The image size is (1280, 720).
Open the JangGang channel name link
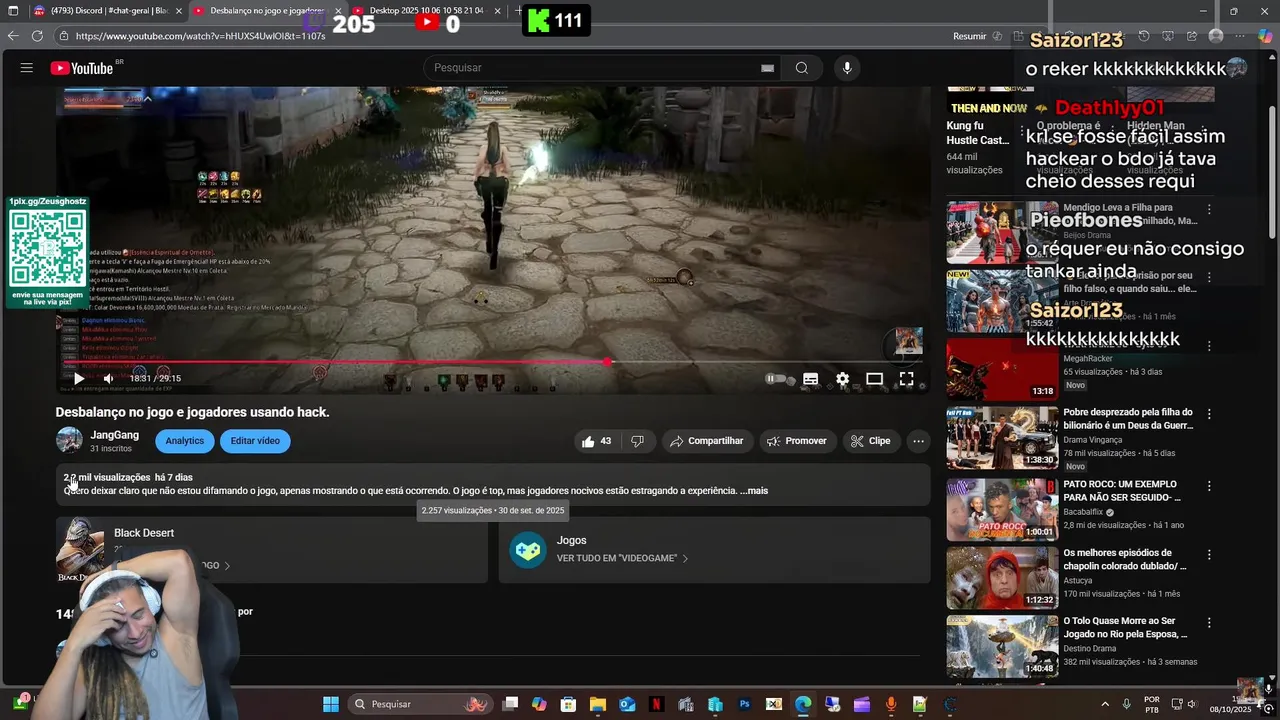[114, 435]
